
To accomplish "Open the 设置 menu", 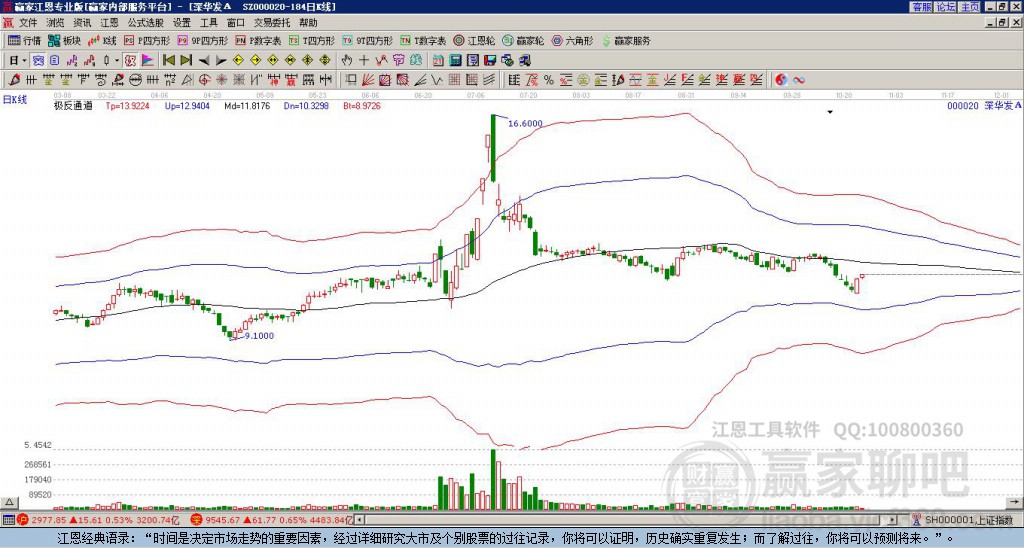I will [182, 23].
